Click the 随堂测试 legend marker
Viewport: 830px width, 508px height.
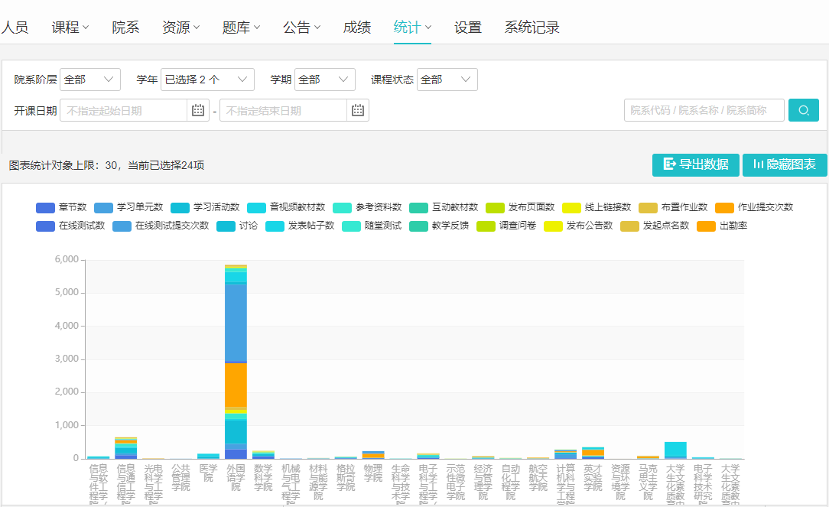[351, 226]
